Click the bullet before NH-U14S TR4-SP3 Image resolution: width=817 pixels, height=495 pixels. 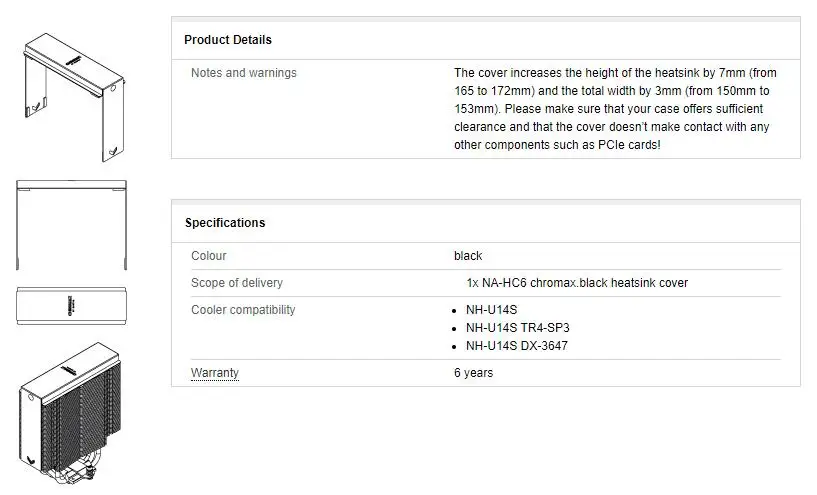tap(456, 329)
